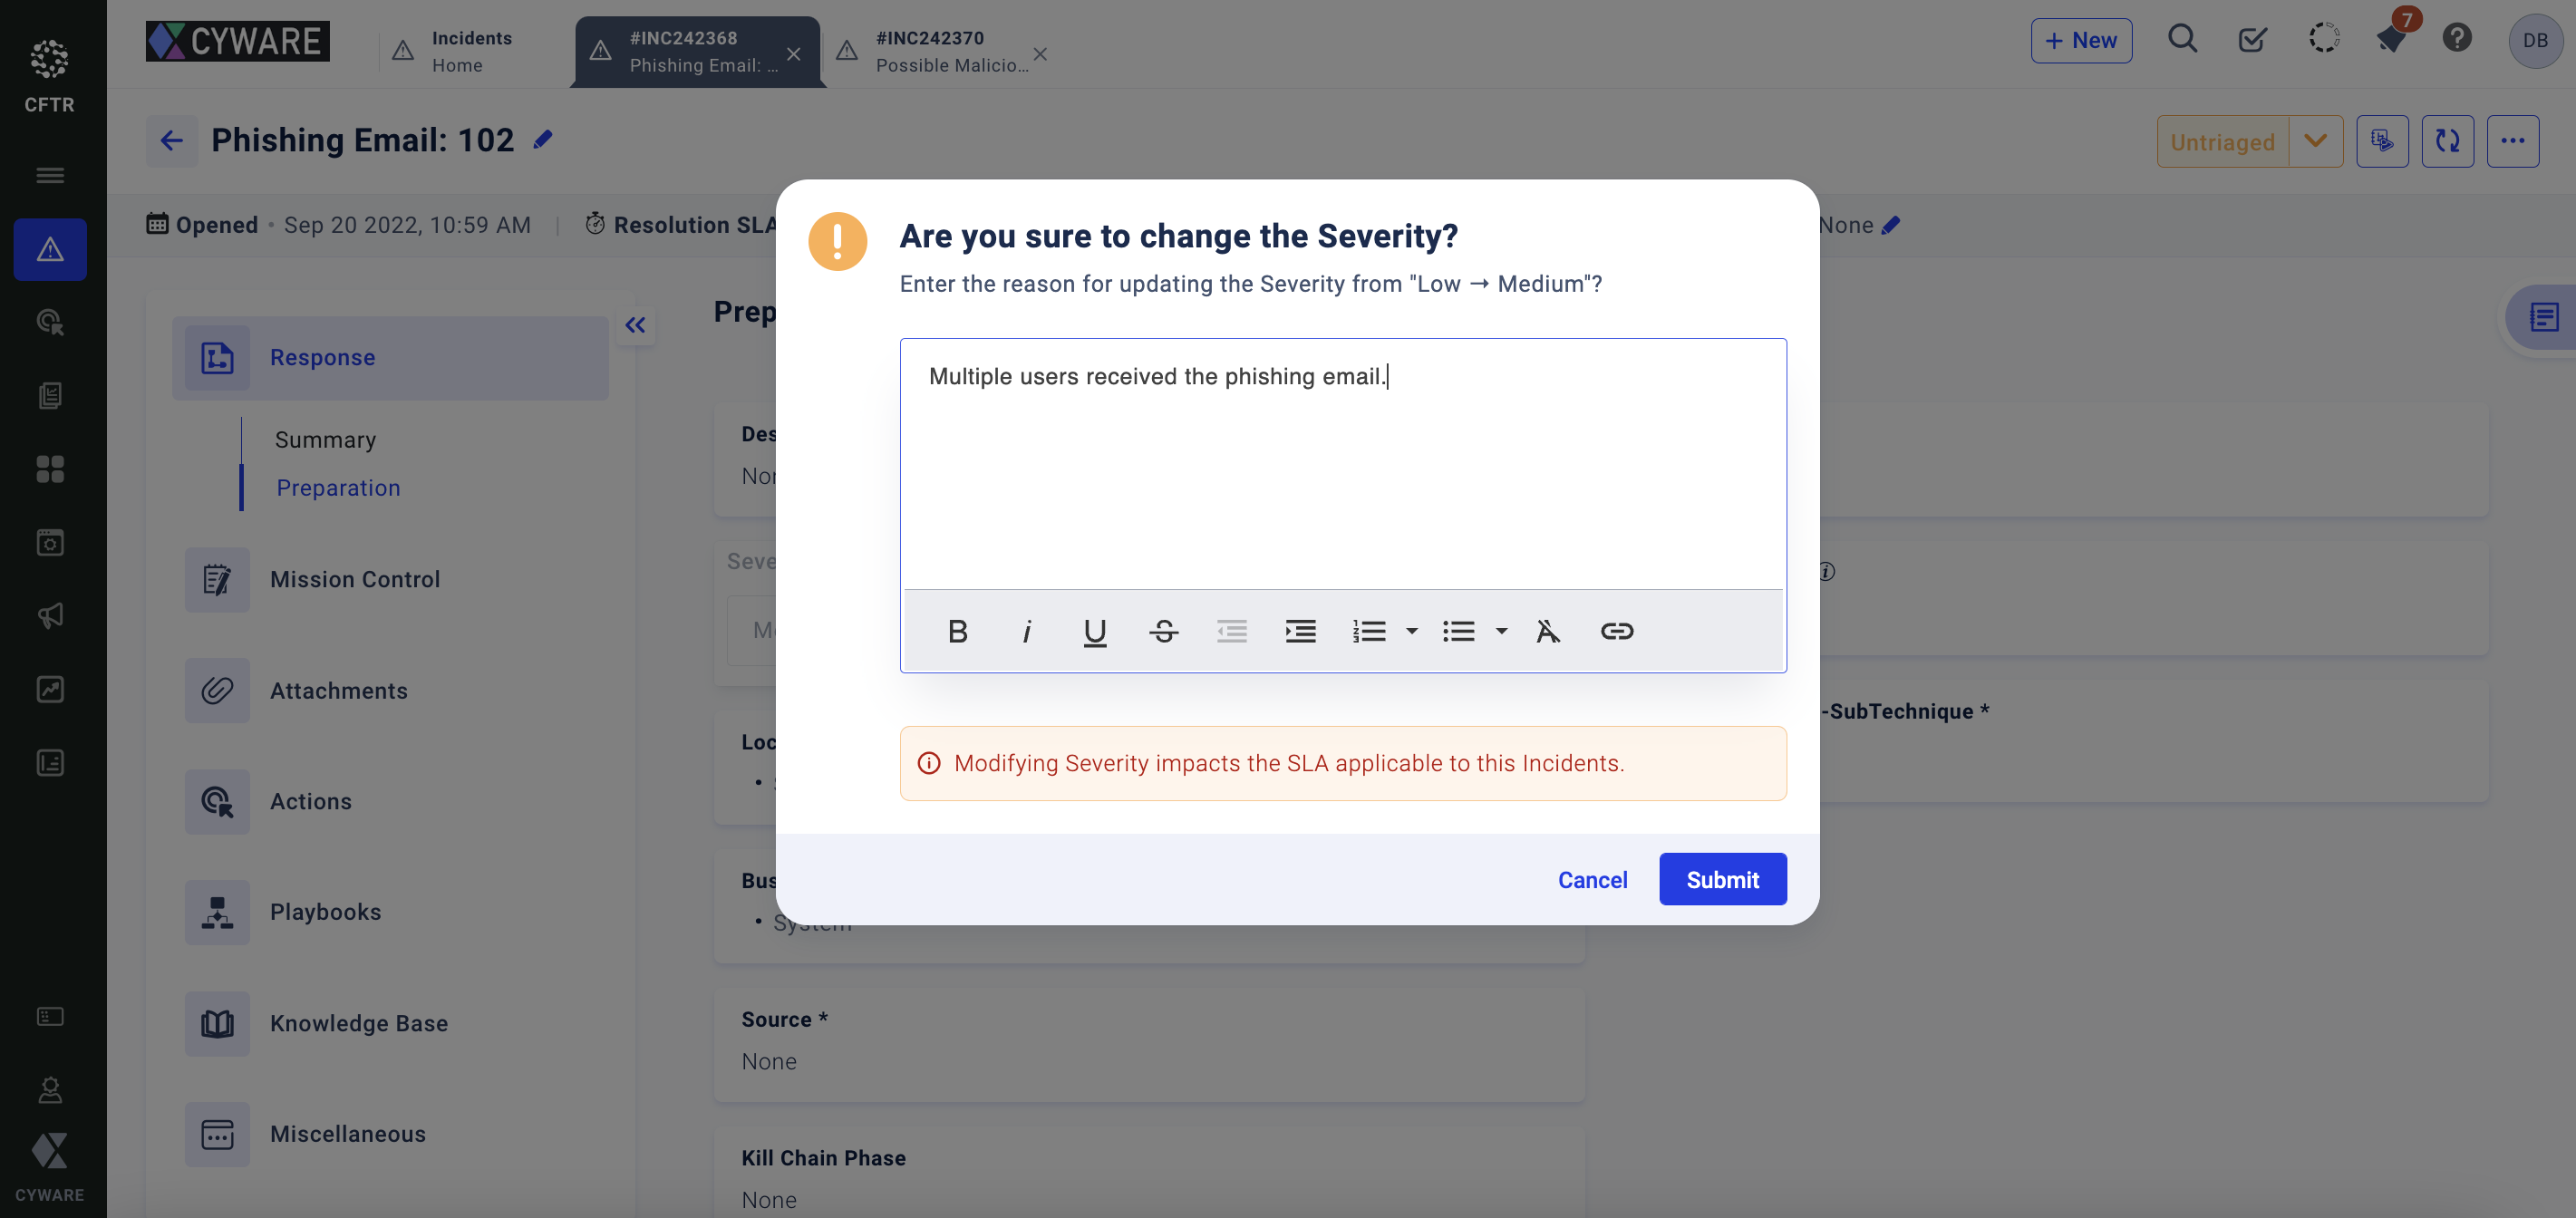Toggle italic text formatting
Screen dimensions: 2576x1218
[x=1026, y=631]
